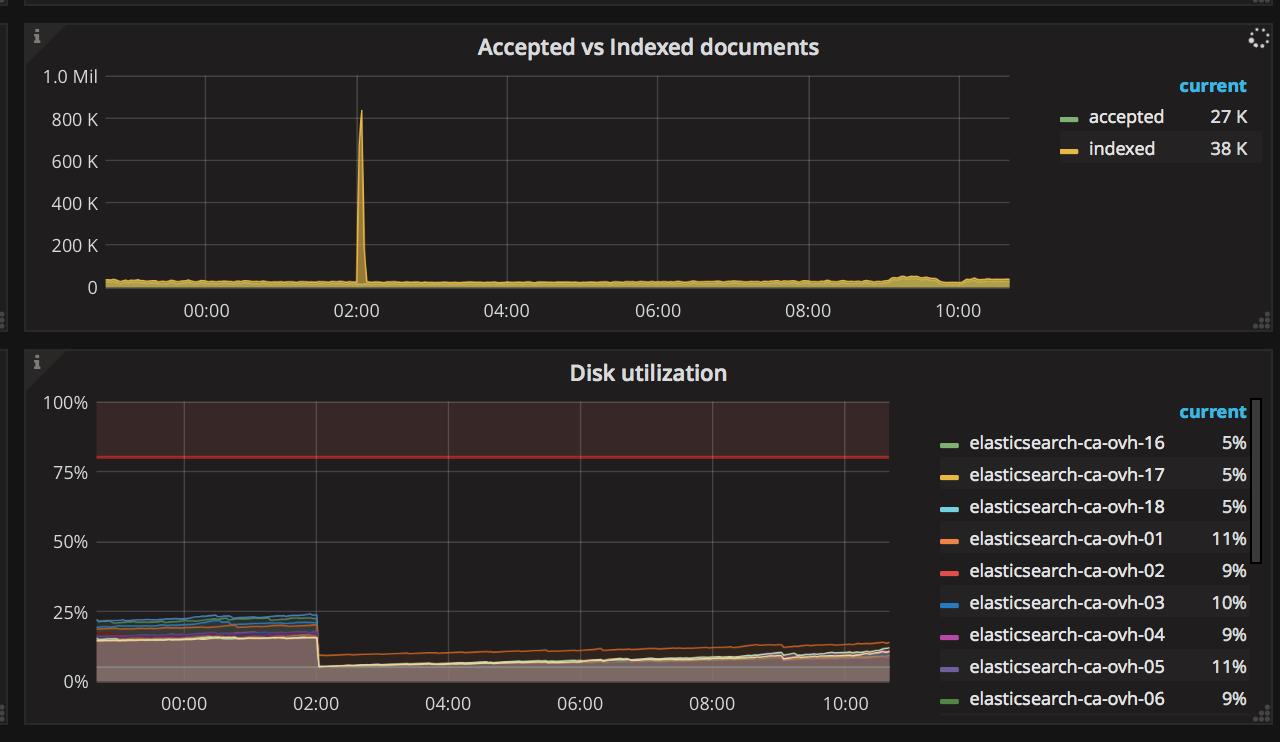Click the 27 K value for accepted
This screenshot has height=742, width=1280.
[1229, 117]
